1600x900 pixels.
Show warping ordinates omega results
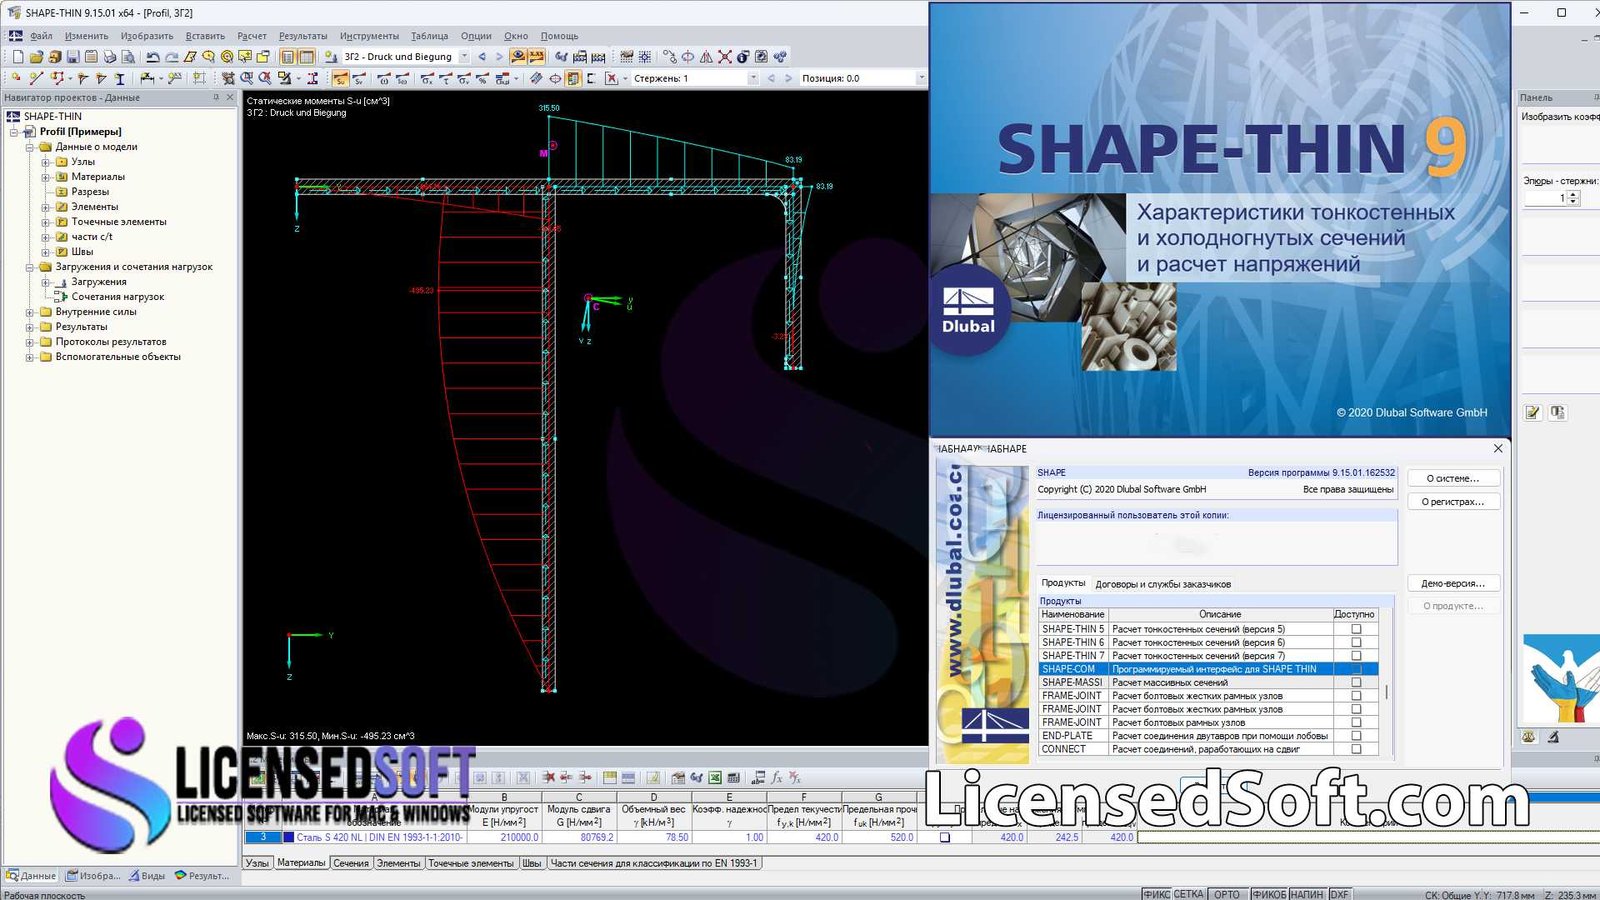[384, 78]
